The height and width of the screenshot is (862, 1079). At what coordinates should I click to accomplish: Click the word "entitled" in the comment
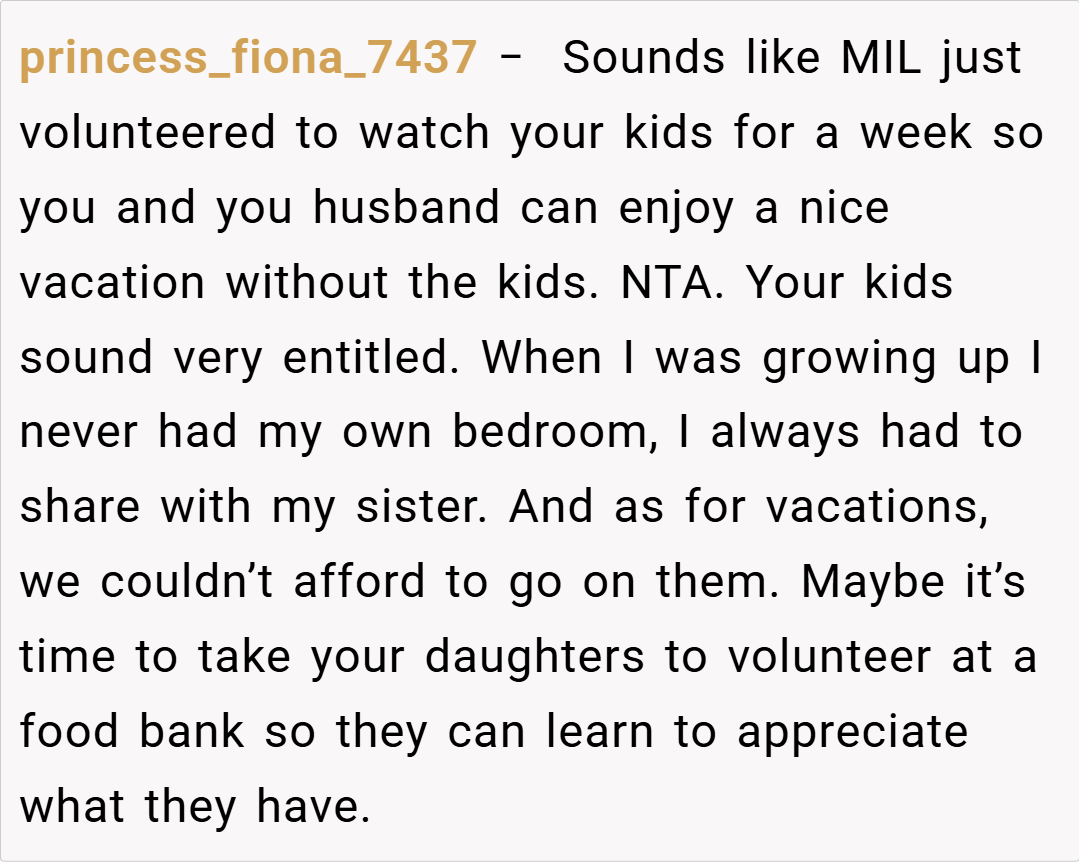(367, 359)
